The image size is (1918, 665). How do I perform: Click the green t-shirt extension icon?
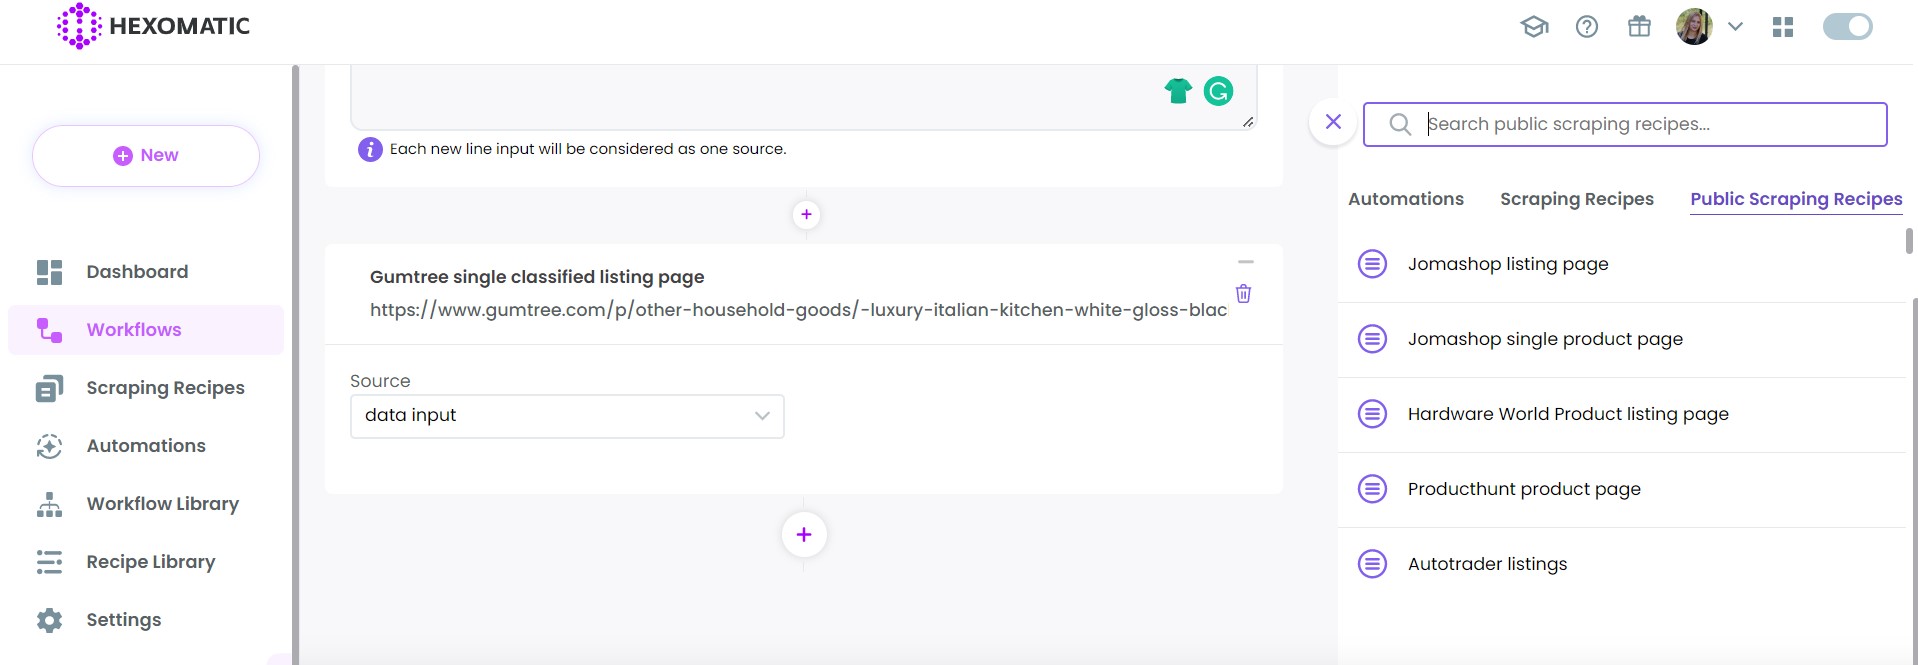[x=1178, y=91]
